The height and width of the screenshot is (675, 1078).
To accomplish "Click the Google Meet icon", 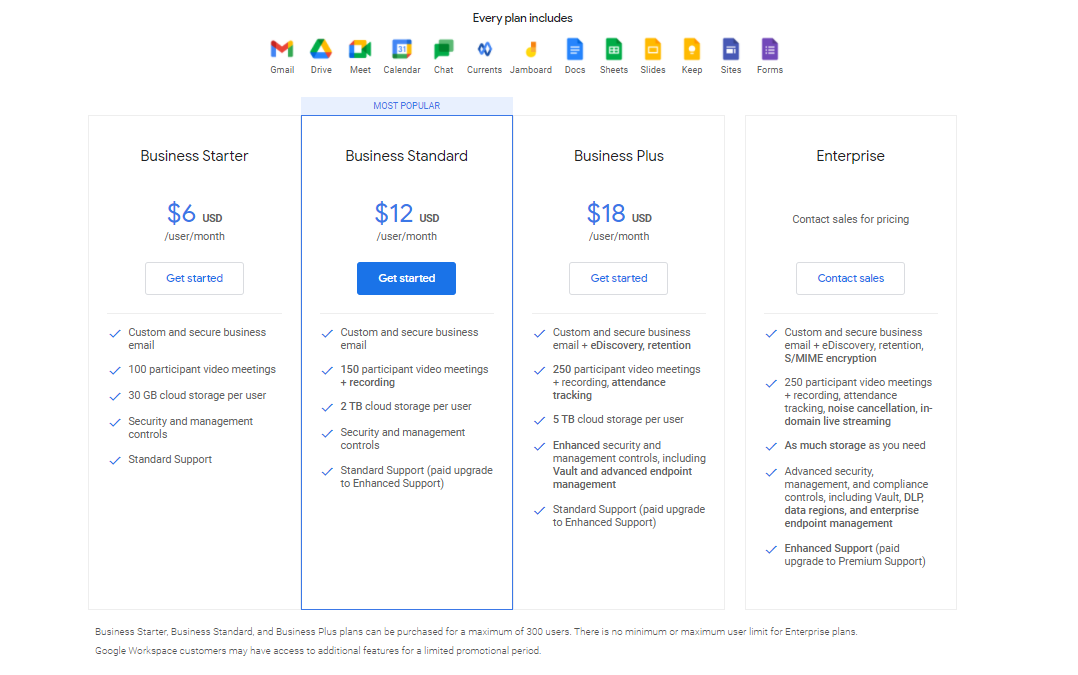I will coord(360,49).
